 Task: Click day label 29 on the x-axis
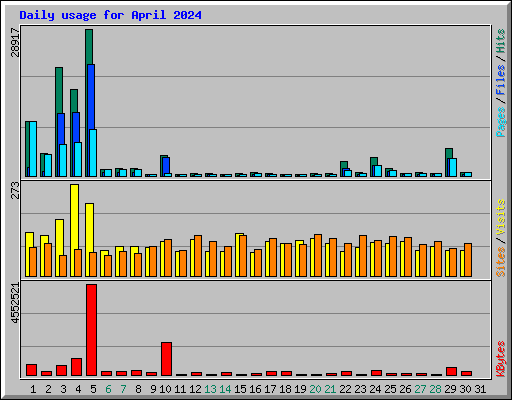point(450,389)
